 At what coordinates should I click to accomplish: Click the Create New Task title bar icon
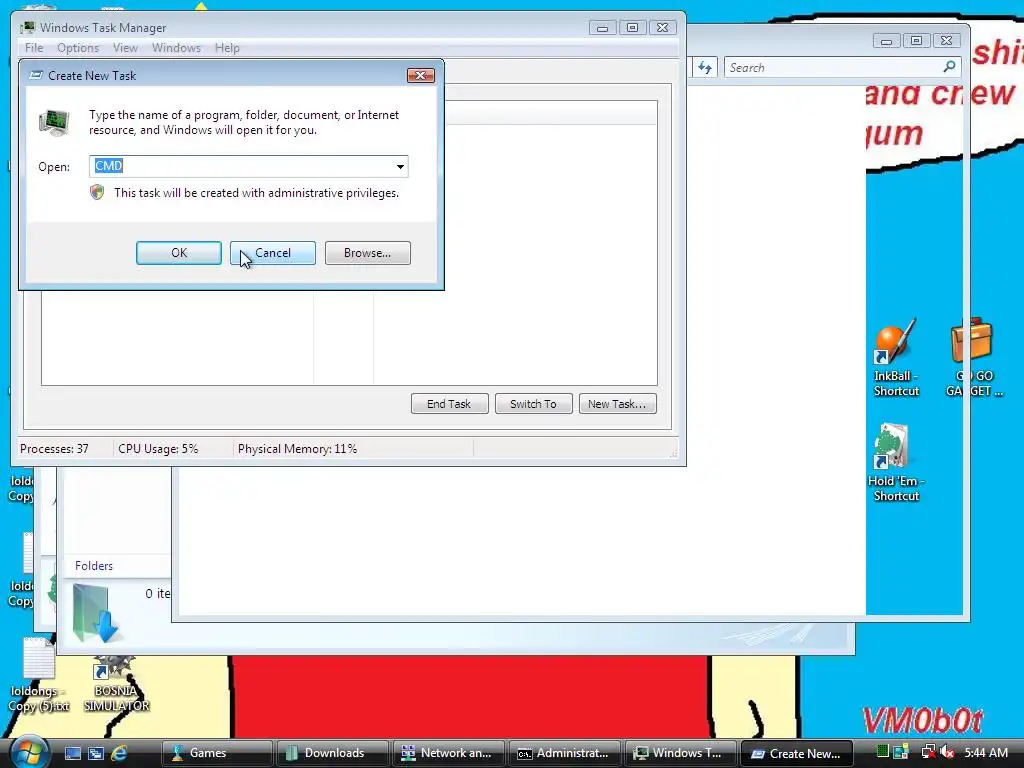coord(37,75)
